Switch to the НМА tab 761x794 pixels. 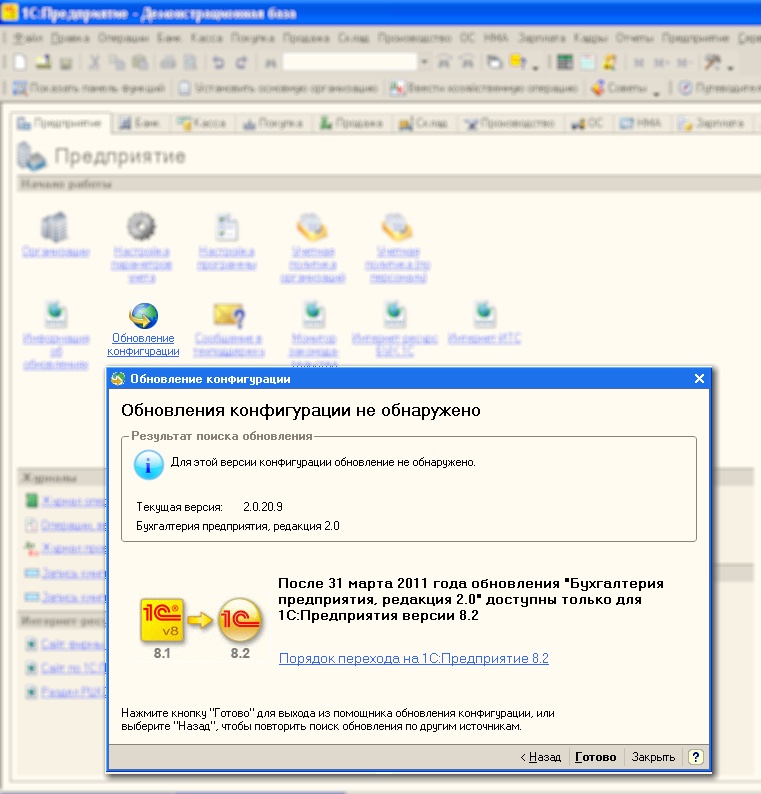pos(641,123)
